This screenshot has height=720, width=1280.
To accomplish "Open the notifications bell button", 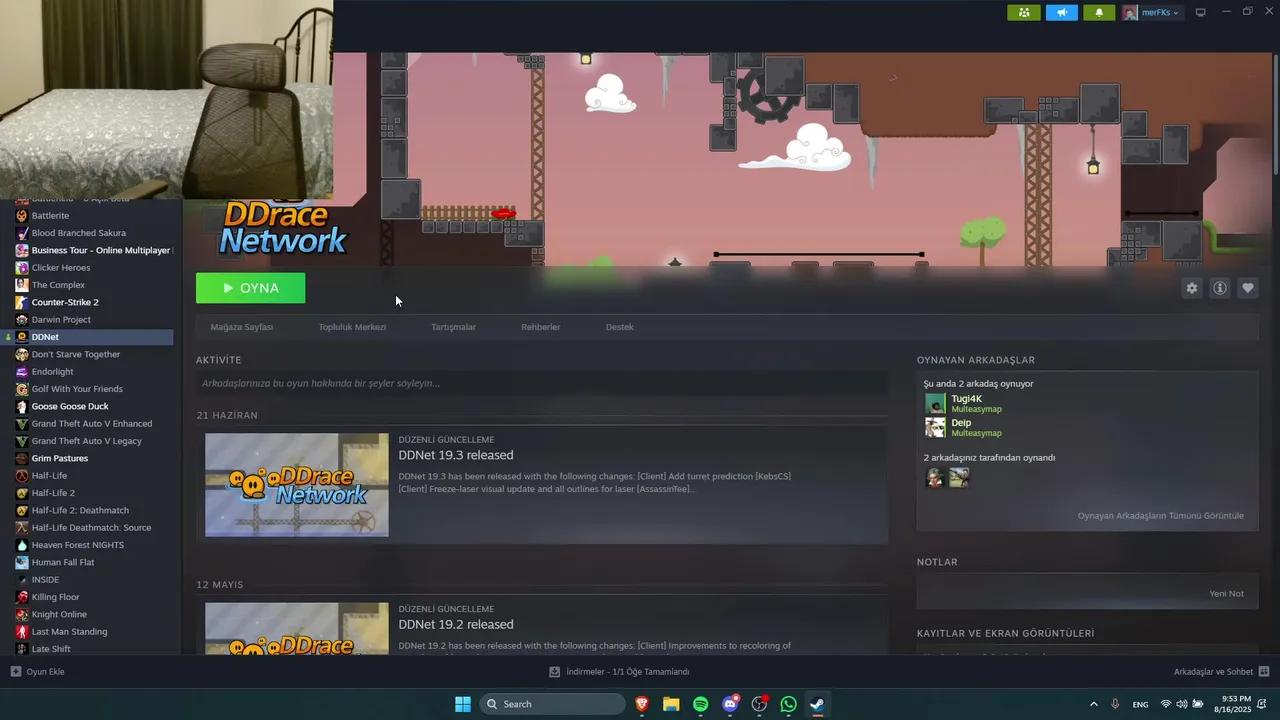I will (1099, 12).
